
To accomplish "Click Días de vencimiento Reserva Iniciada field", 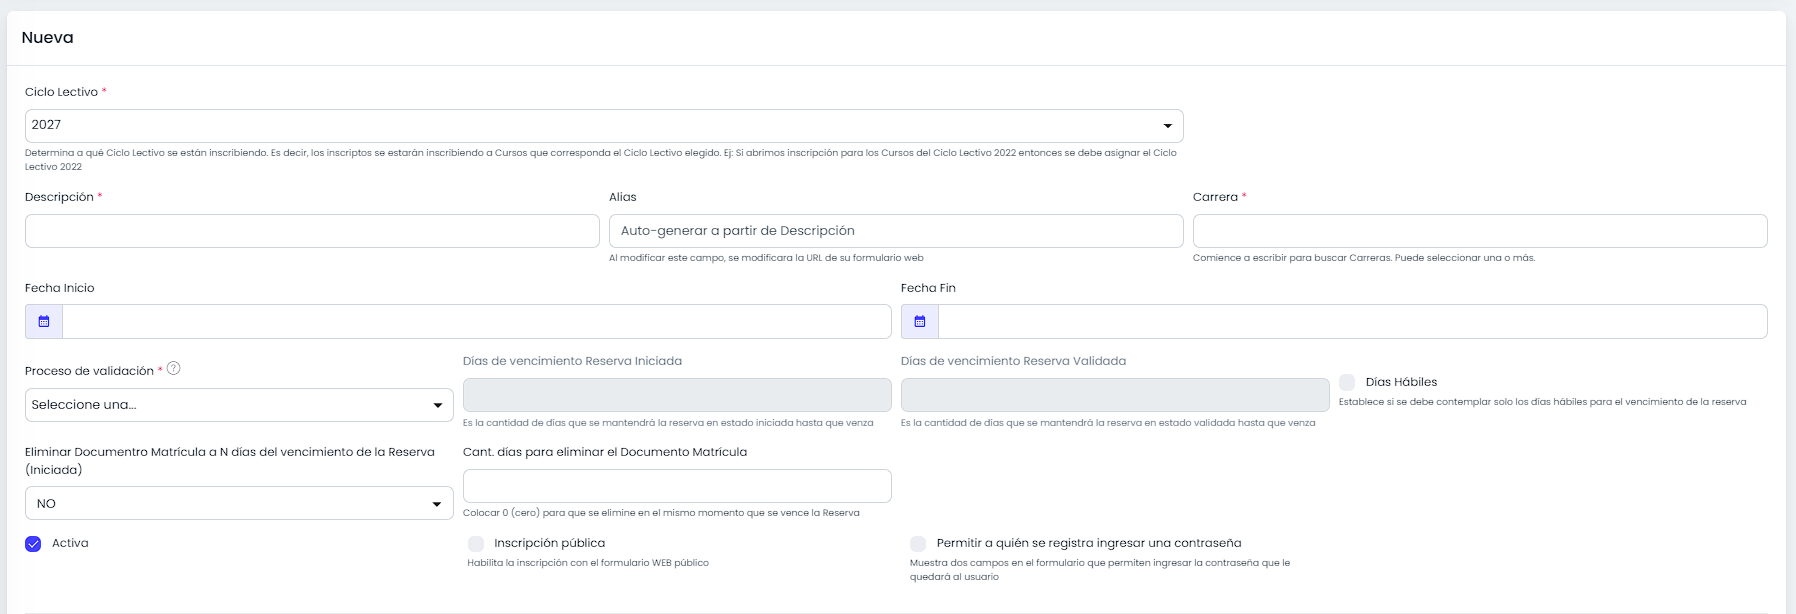I will [x=677, y=395].
